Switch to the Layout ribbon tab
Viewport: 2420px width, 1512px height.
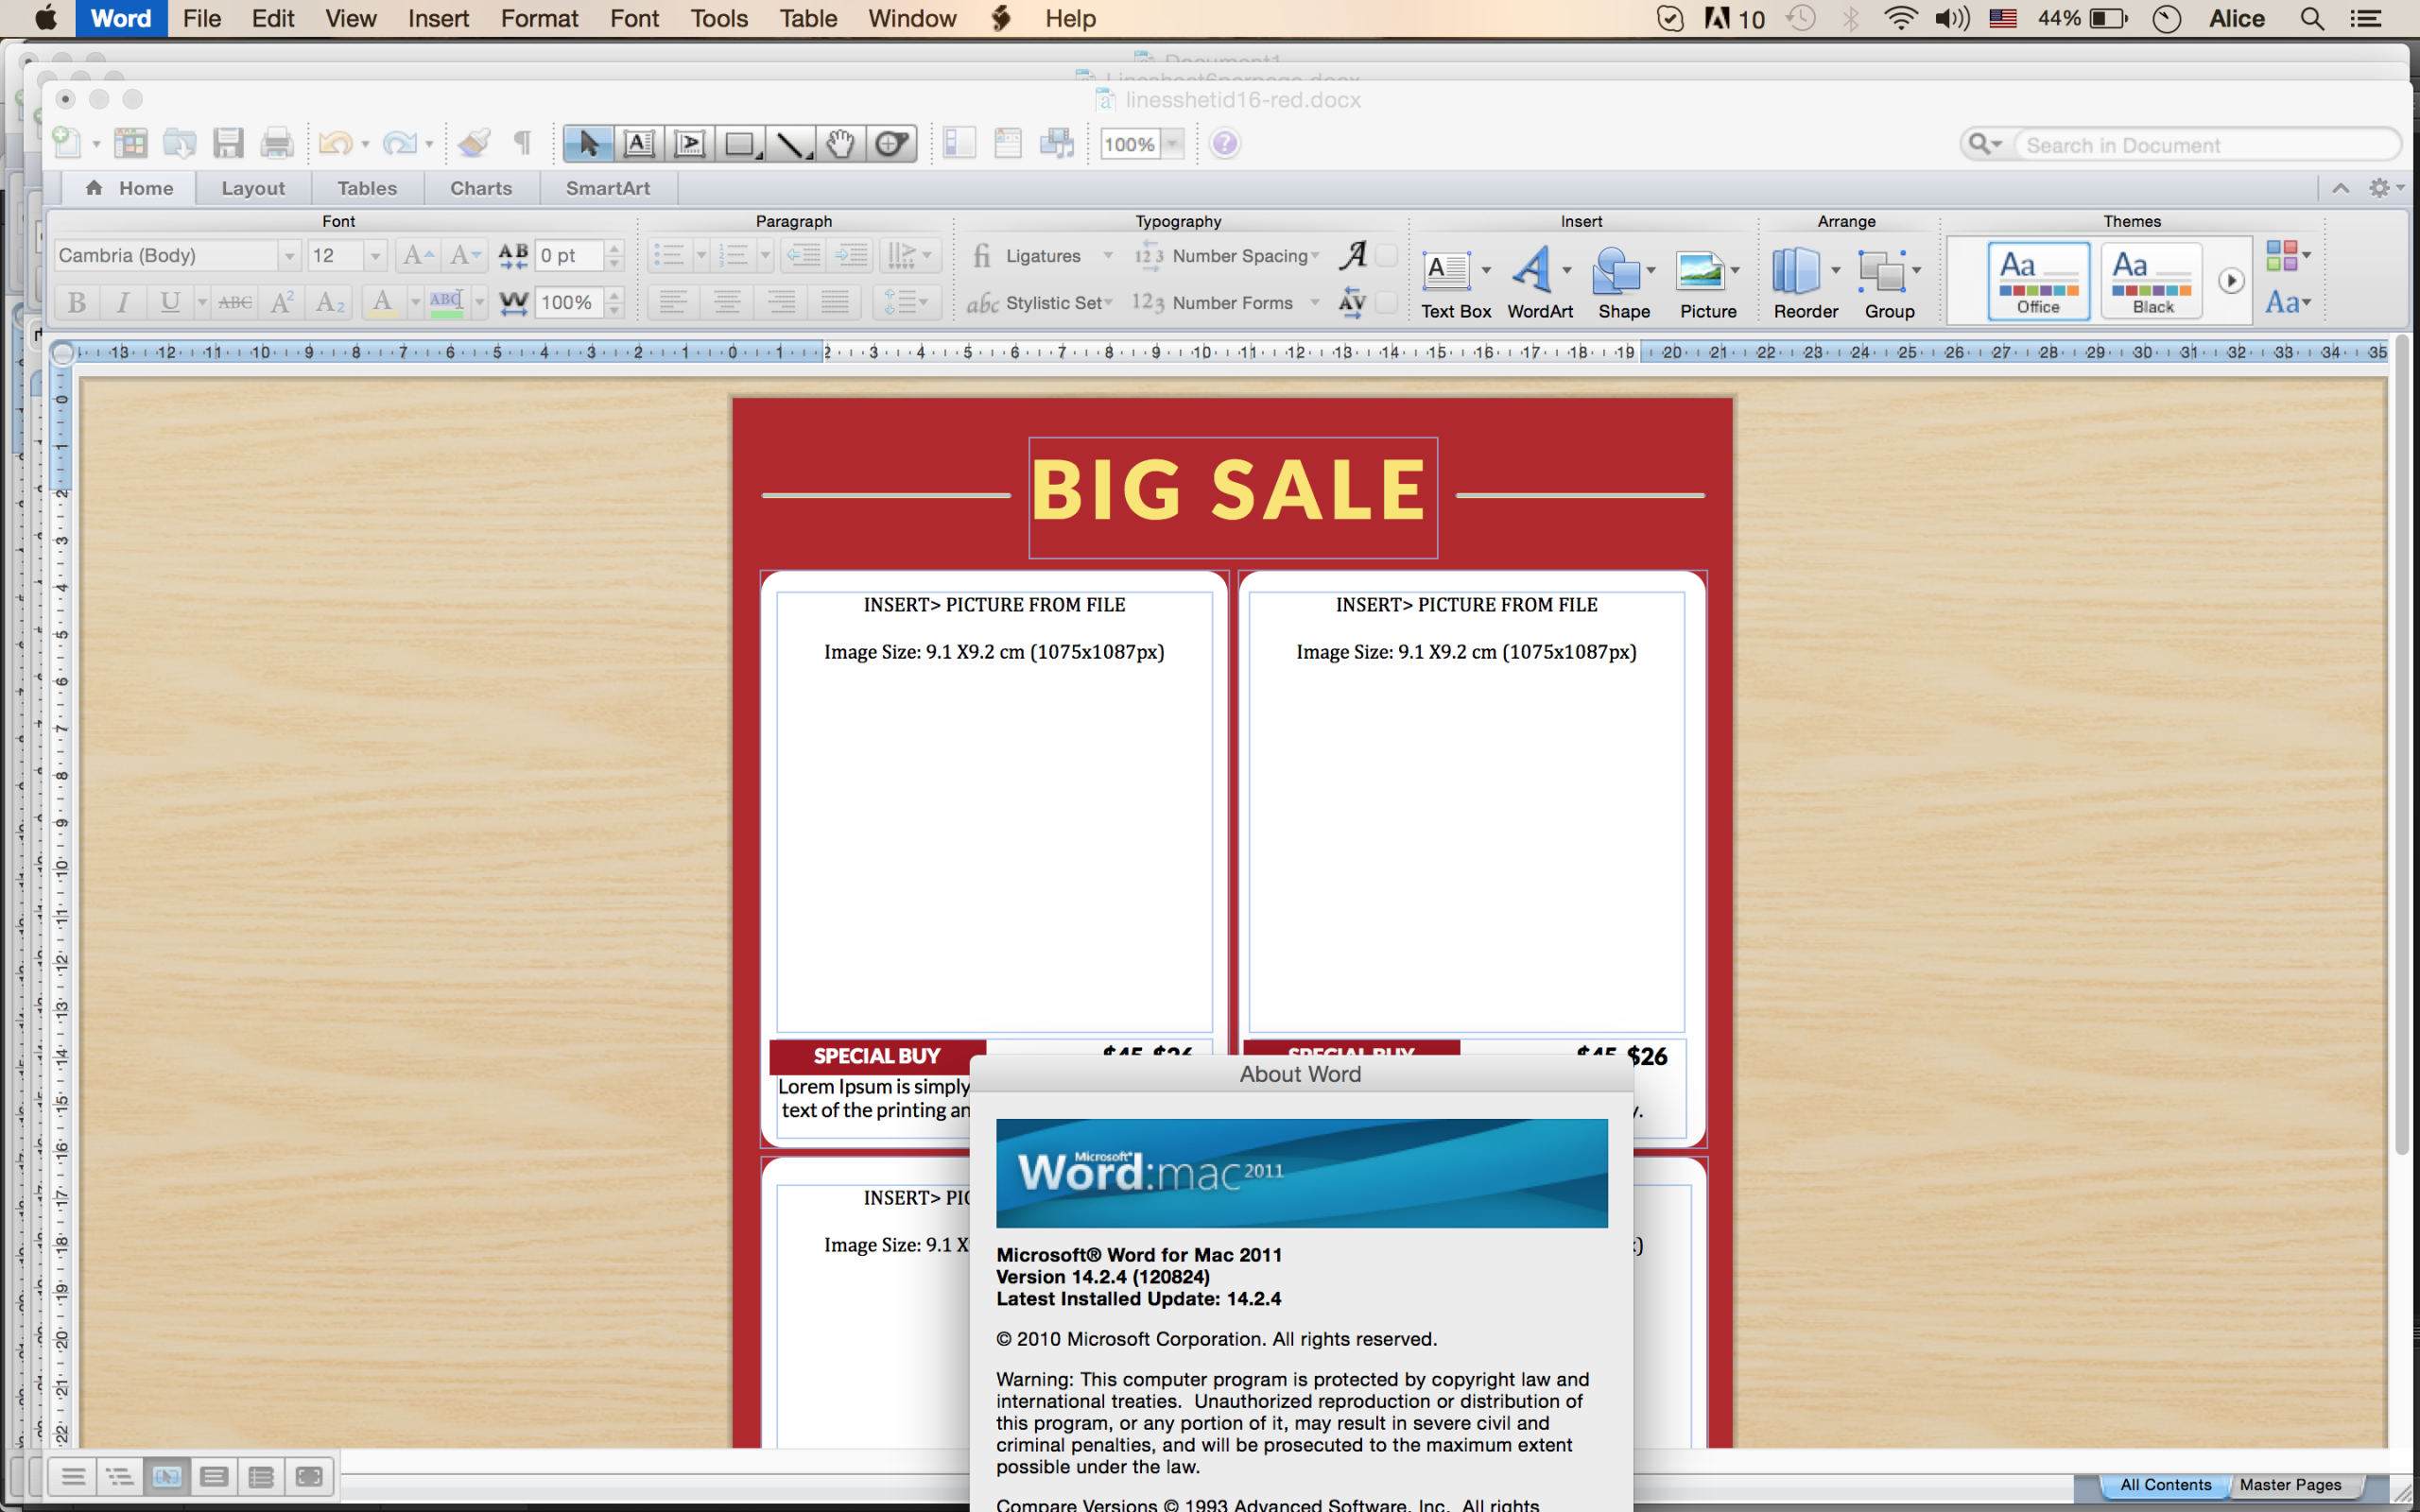(x=253, y=188)
